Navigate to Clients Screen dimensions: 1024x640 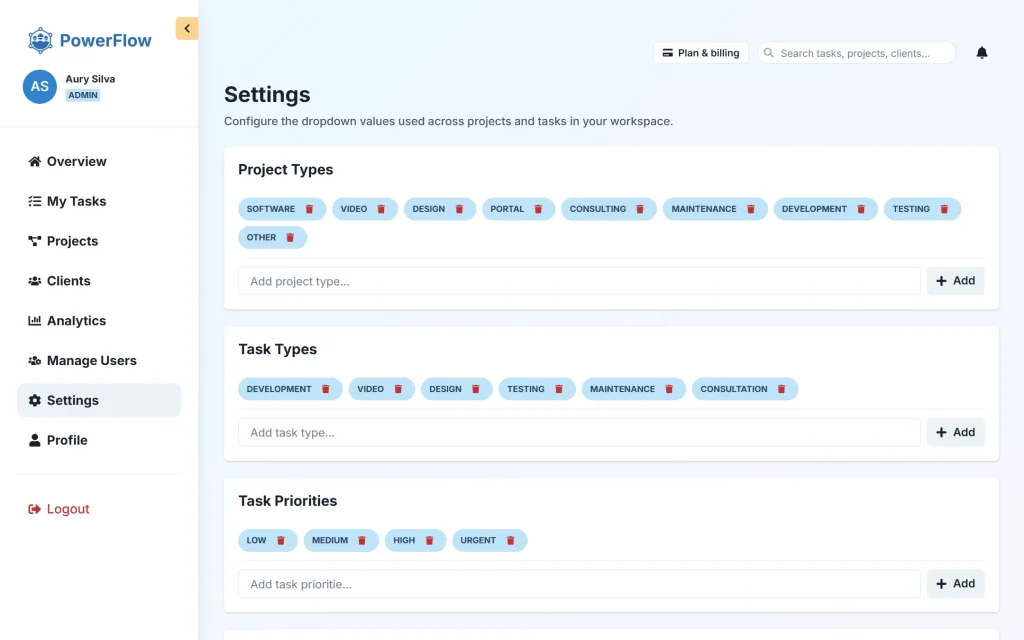click(99, 281)
